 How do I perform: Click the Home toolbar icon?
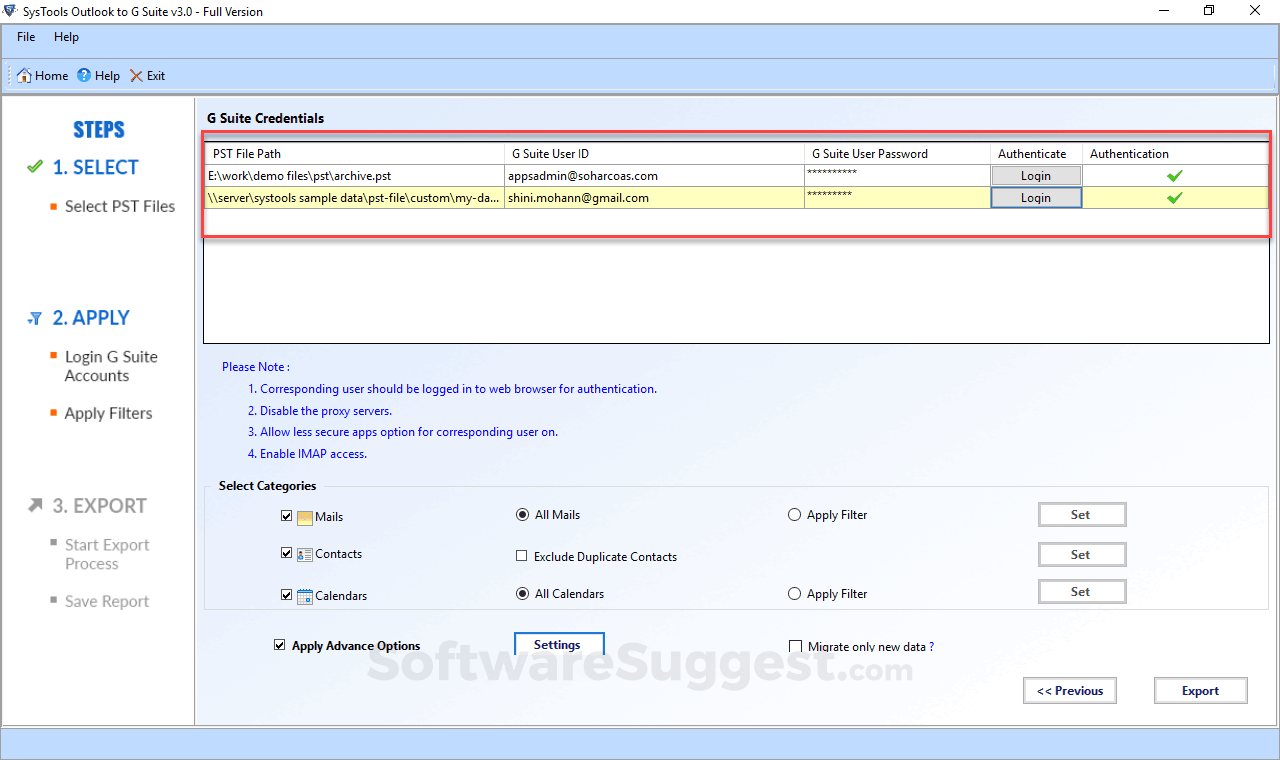[x=24, y=76]
